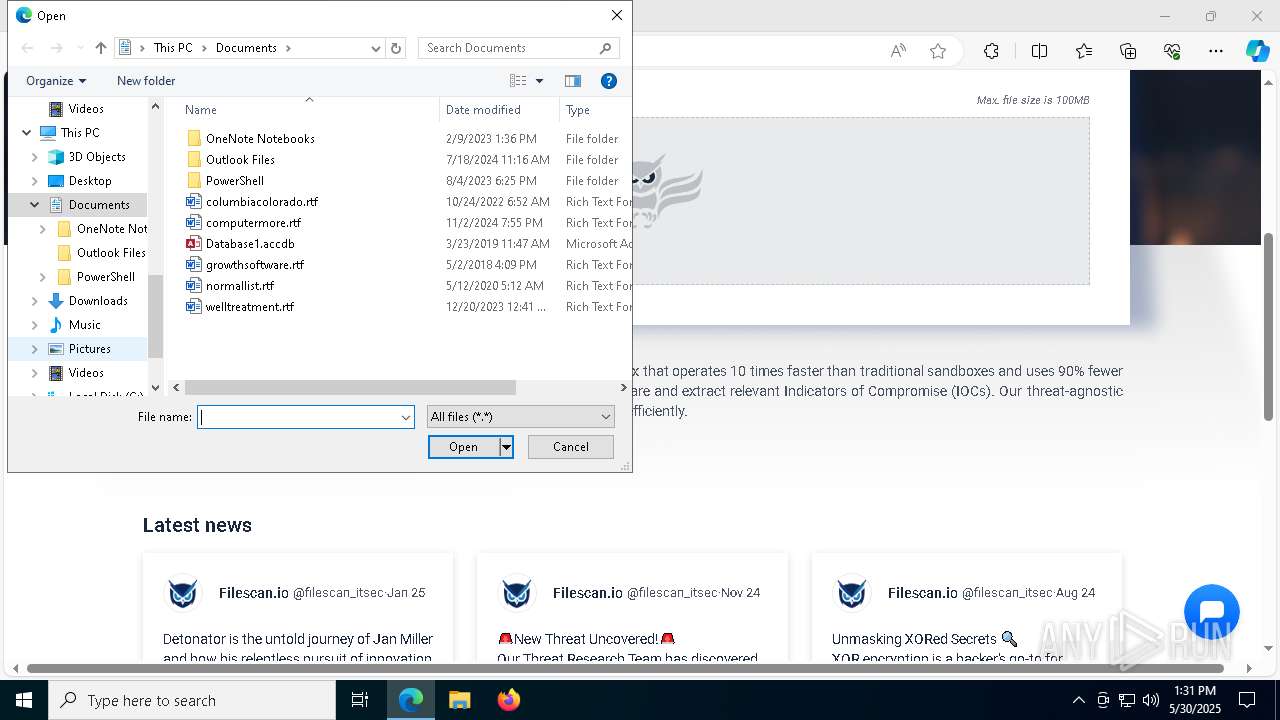Click the Windows taskbar search box
Image resolution: width=1280 pixels, height=720 pixels.
pyautogui.click(x=192, y=700)
